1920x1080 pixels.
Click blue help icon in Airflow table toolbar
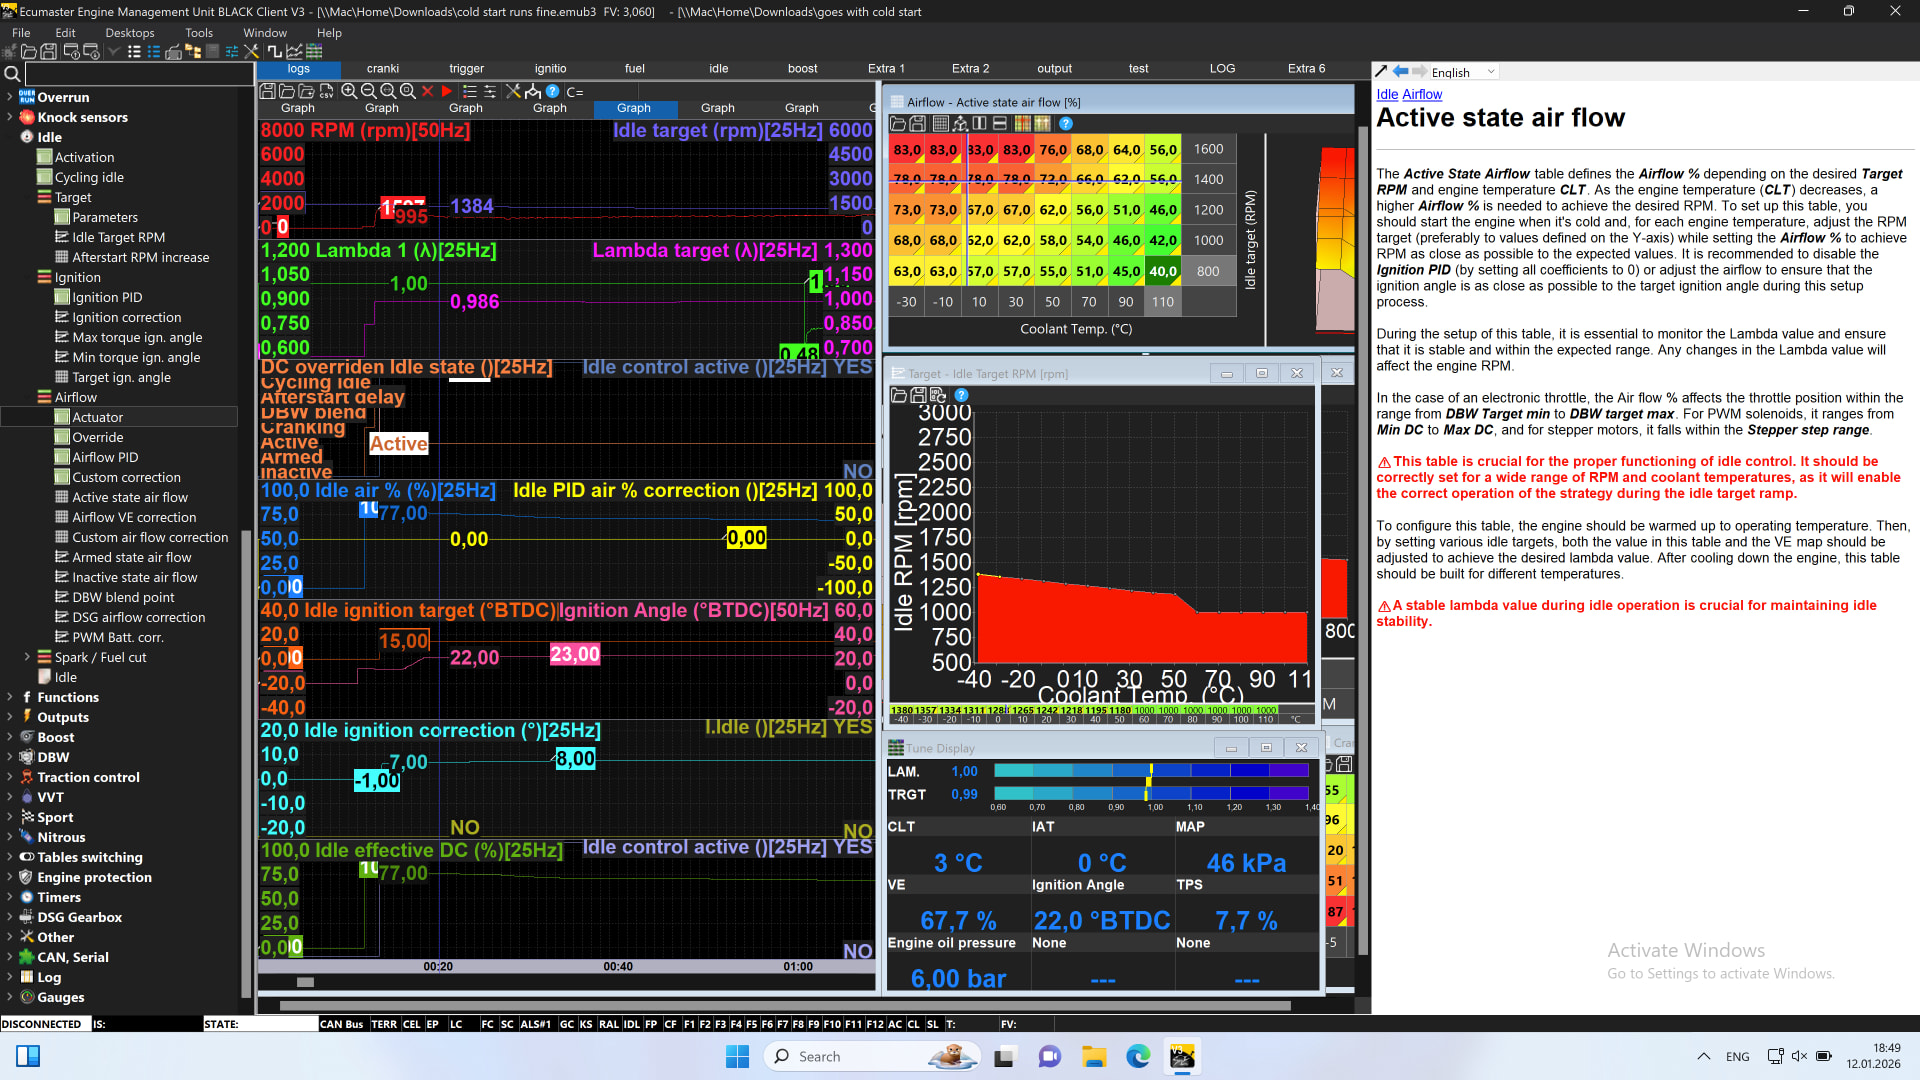[1066, 123]
